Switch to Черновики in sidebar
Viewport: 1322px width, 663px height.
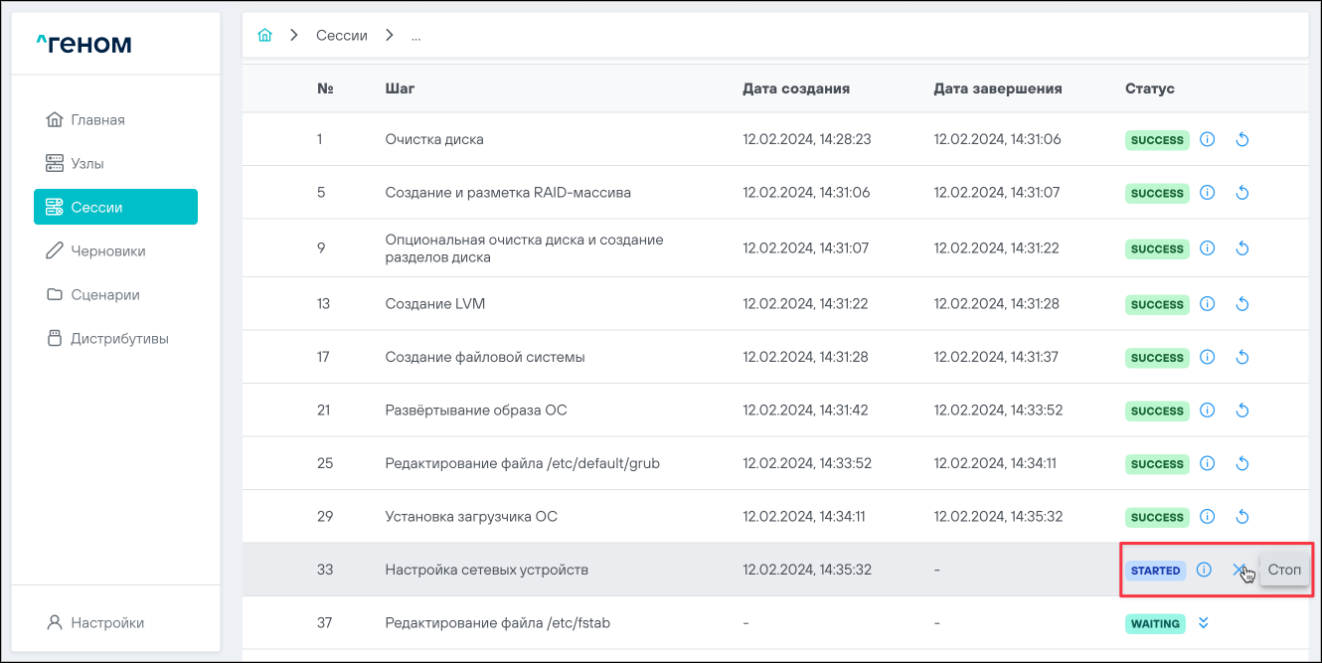click(107, 251)
